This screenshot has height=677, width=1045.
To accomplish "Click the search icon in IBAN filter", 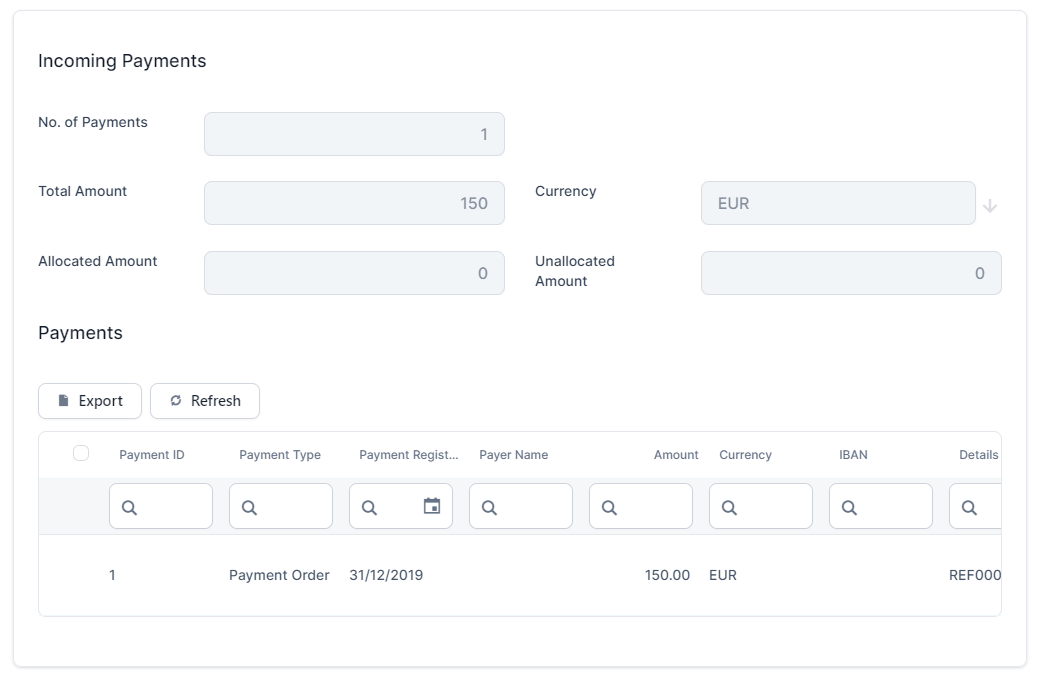I will [849, 508].
